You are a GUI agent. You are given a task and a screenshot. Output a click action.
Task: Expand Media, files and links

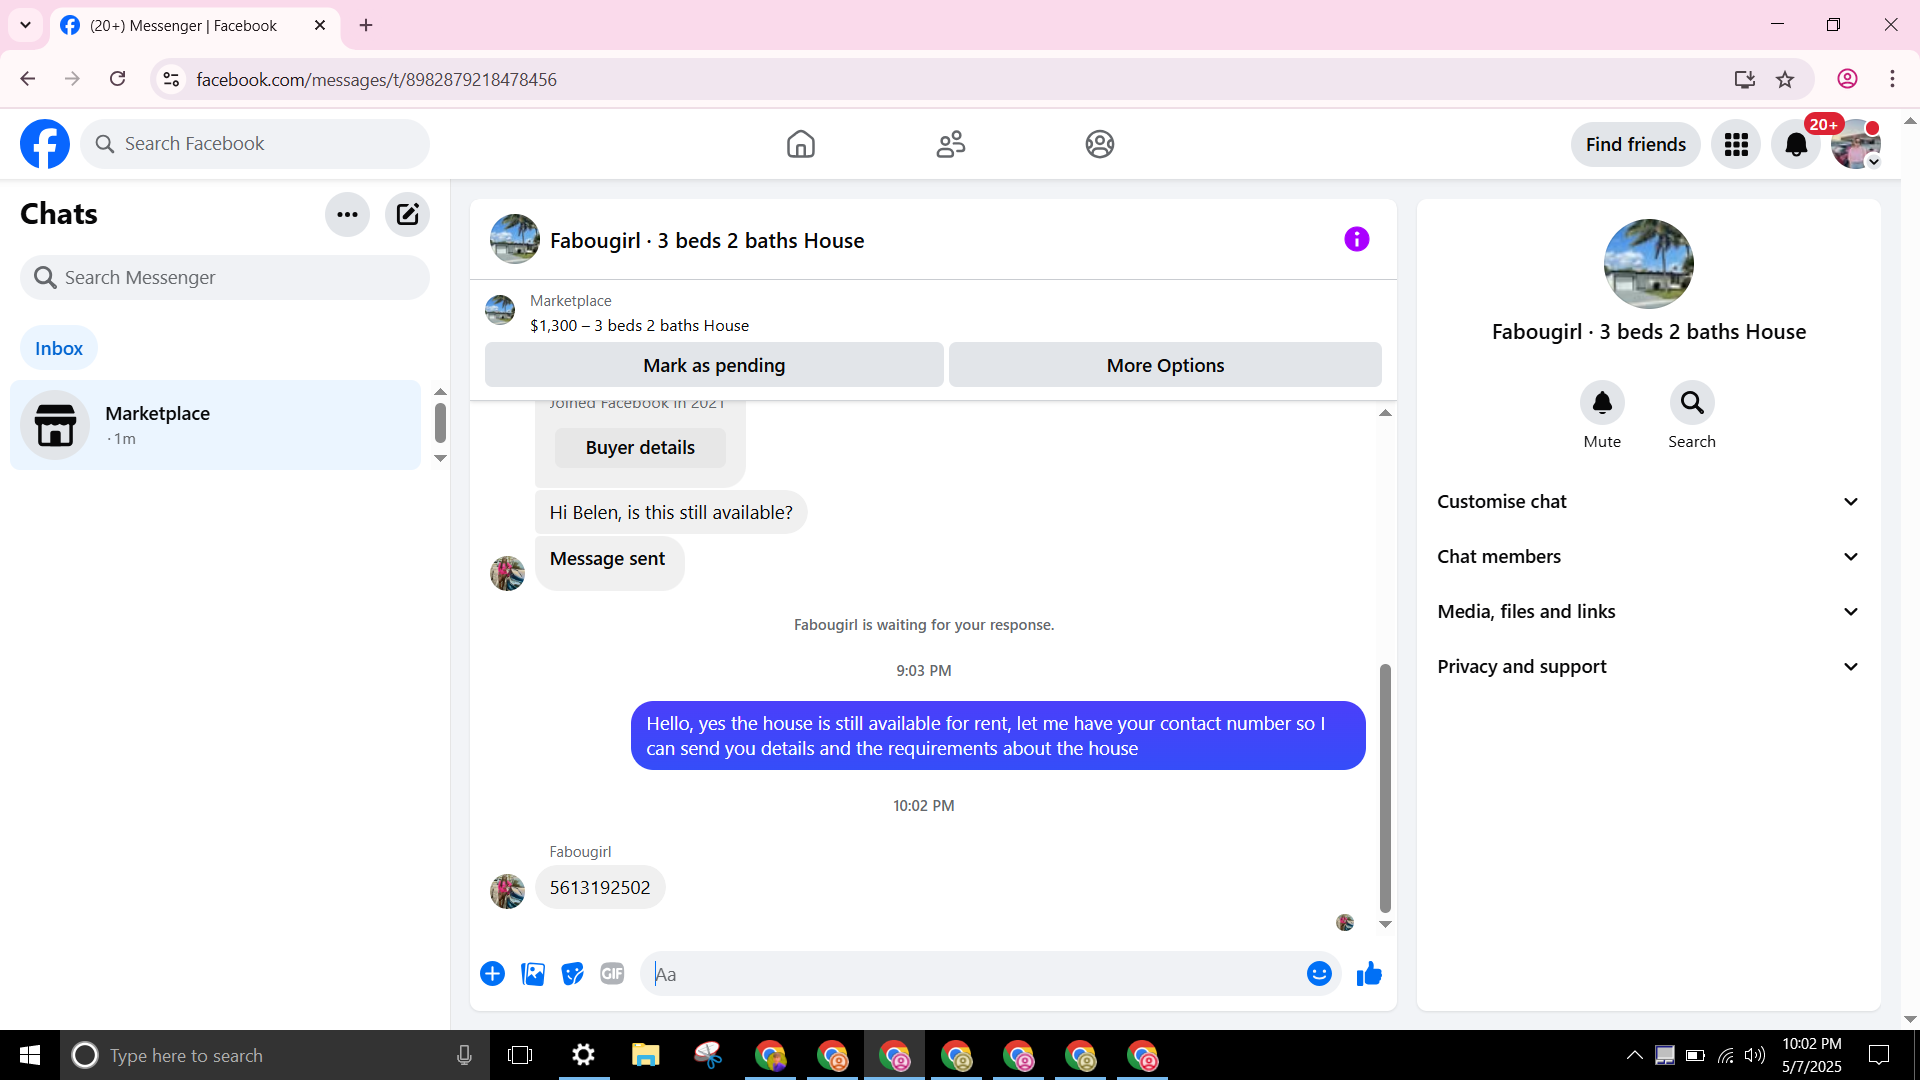click(x=1648, y=612)
